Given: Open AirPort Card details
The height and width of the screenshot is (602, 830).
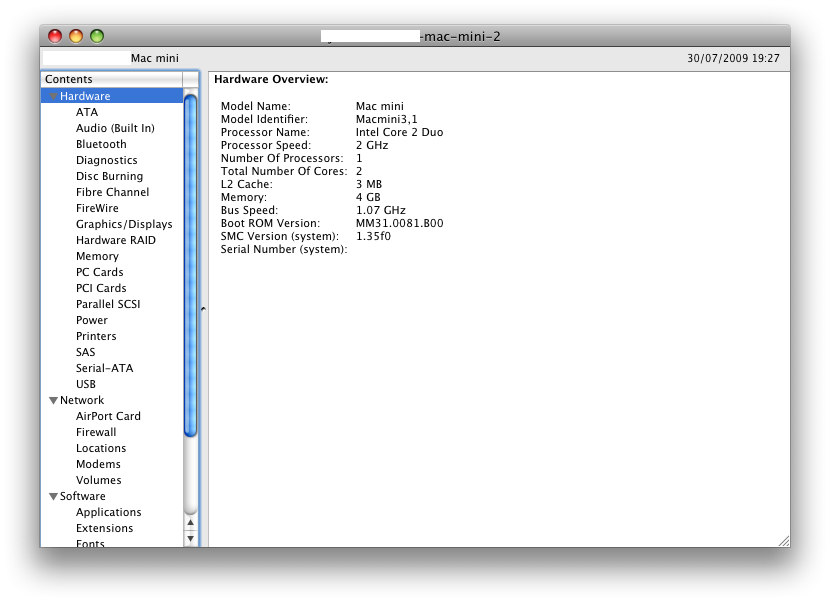Looking at the screenshot, I should tap(108, 416).
